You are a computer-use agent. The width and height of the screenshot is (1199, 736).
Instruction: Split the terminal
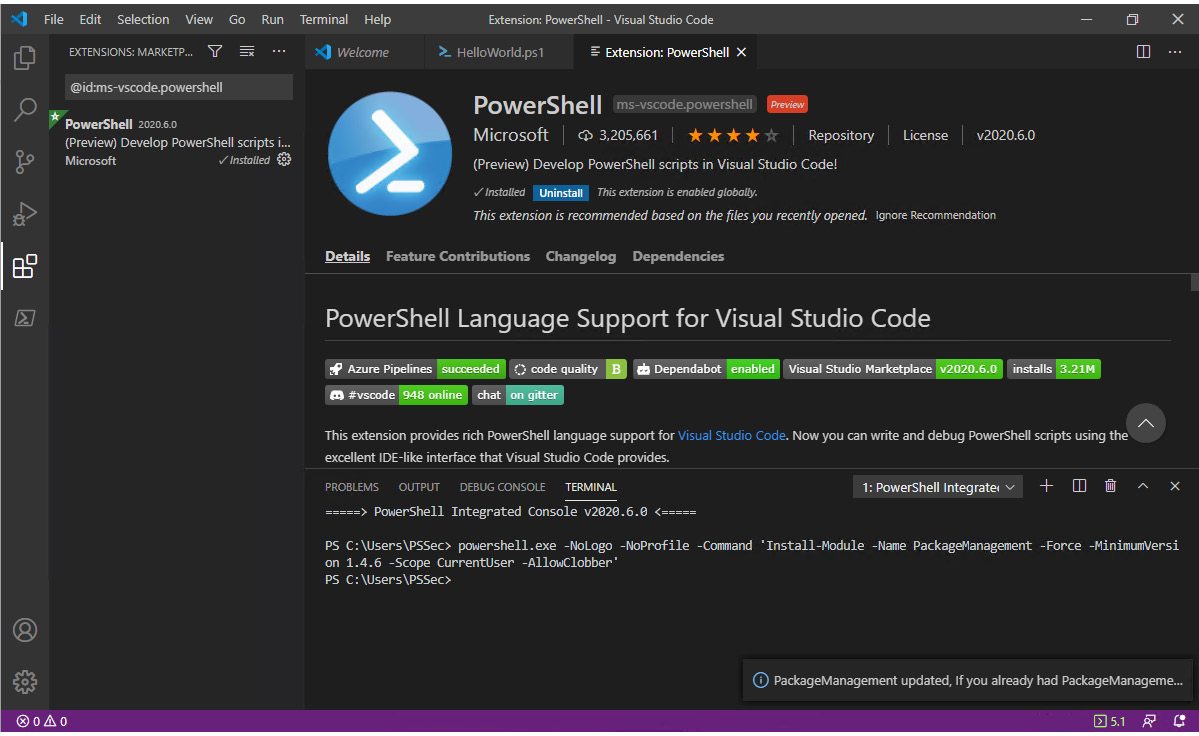click(1078, 485)
